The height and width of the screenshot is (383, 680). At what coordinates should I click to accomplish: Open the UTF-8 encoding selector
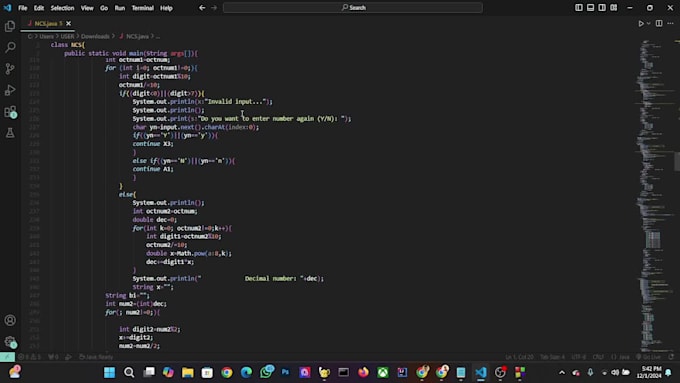(578, 357)
